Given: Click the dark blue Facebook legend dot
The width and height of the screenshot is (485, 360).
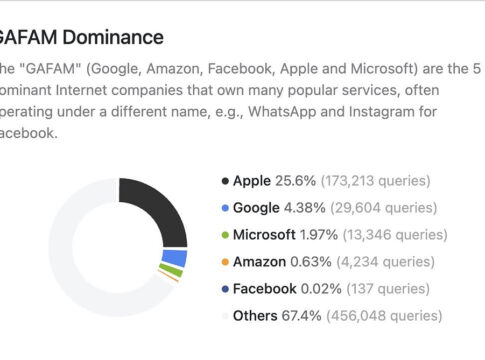Looking at the screenshot, I should pyautogui.click(x=225, y=289).
